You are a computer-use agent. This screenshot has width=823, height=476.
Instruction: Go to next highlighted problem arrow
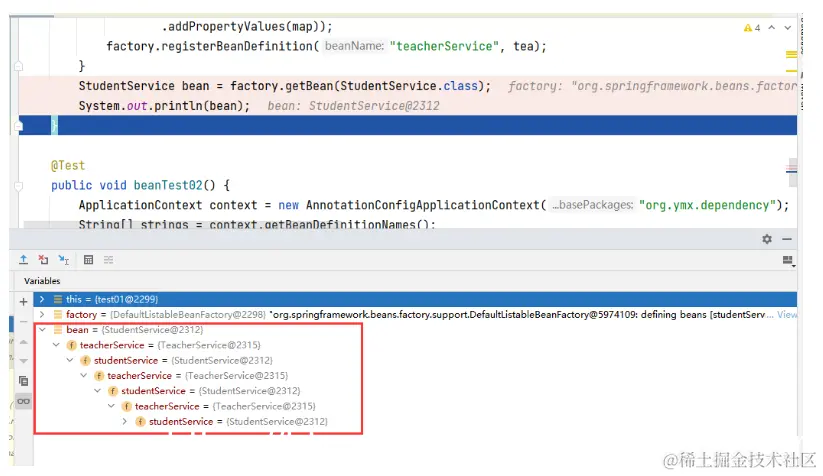(788, 28)
